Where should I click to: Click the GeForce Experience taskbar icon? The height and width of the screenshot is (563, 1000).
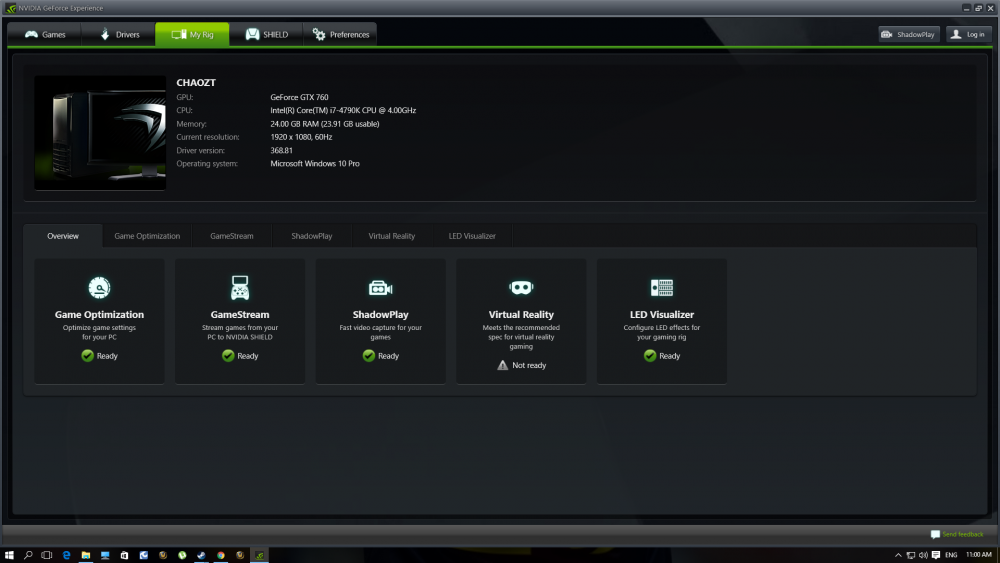260,555
